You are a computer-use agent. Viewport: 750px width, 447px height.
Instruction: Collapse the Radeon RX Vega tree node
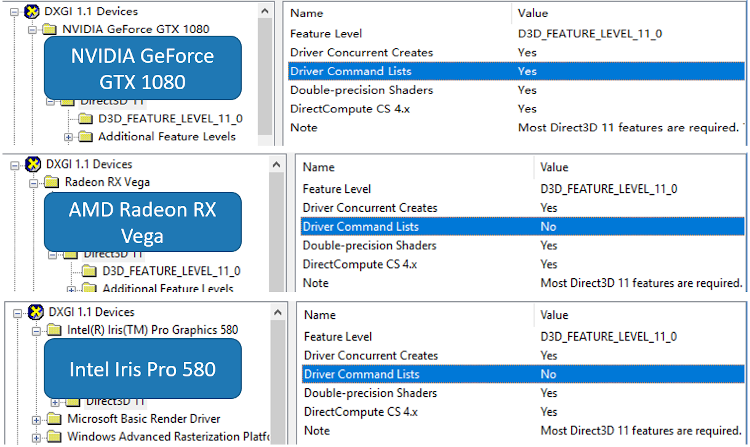click(34, 183)
